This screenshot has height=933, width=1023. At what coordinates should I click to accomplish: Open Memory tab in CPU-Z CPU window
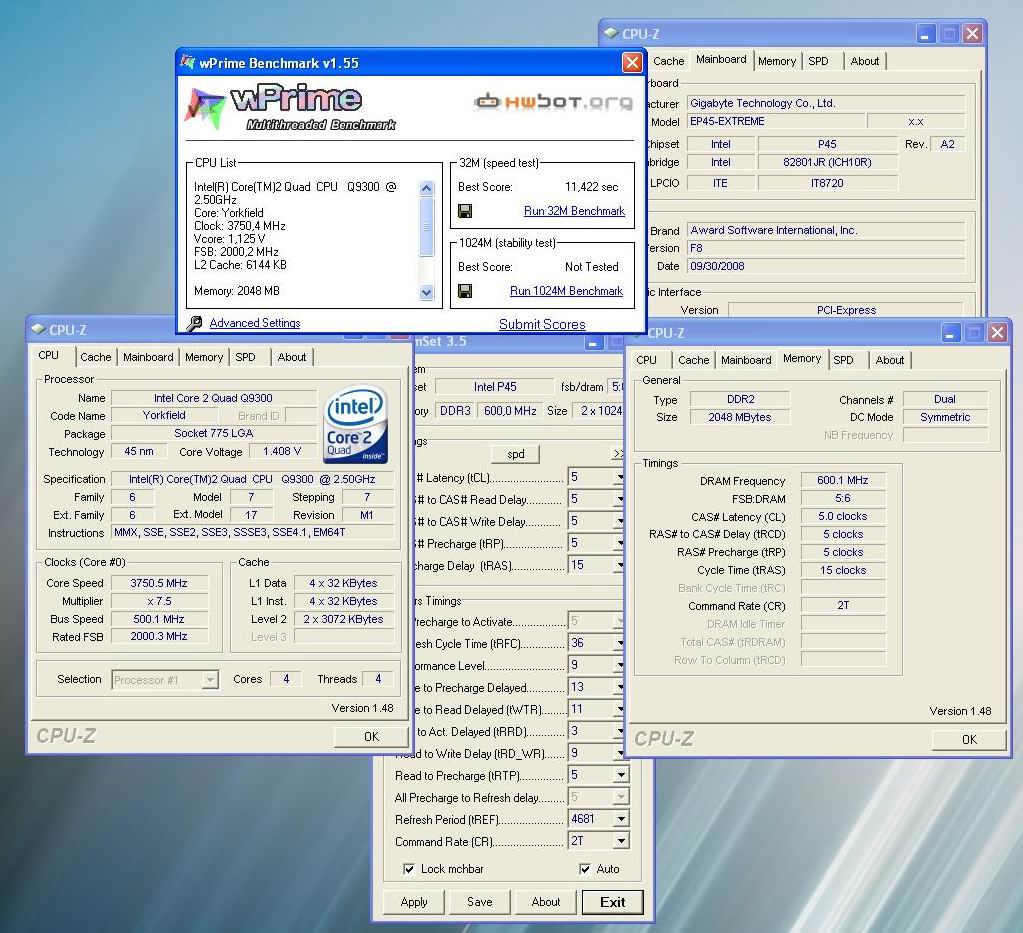204,357
